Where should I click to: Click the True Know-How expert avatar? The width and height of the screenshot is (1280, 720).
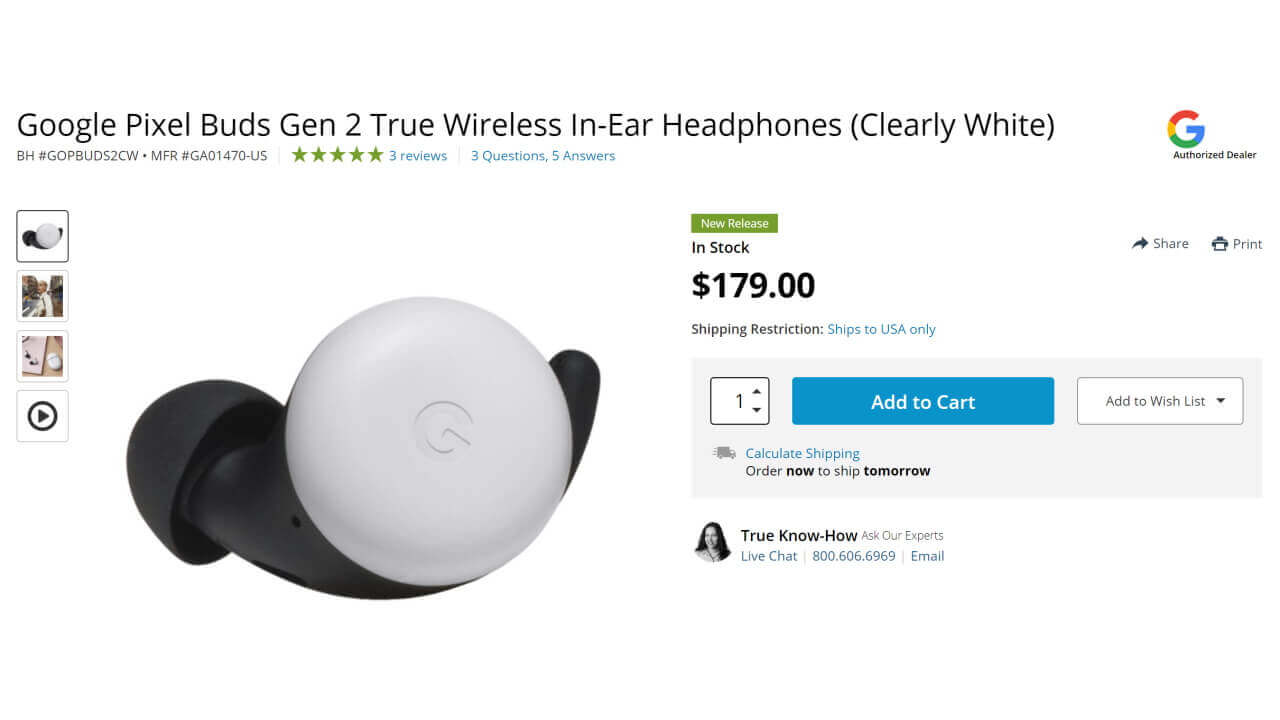point(712,542)
